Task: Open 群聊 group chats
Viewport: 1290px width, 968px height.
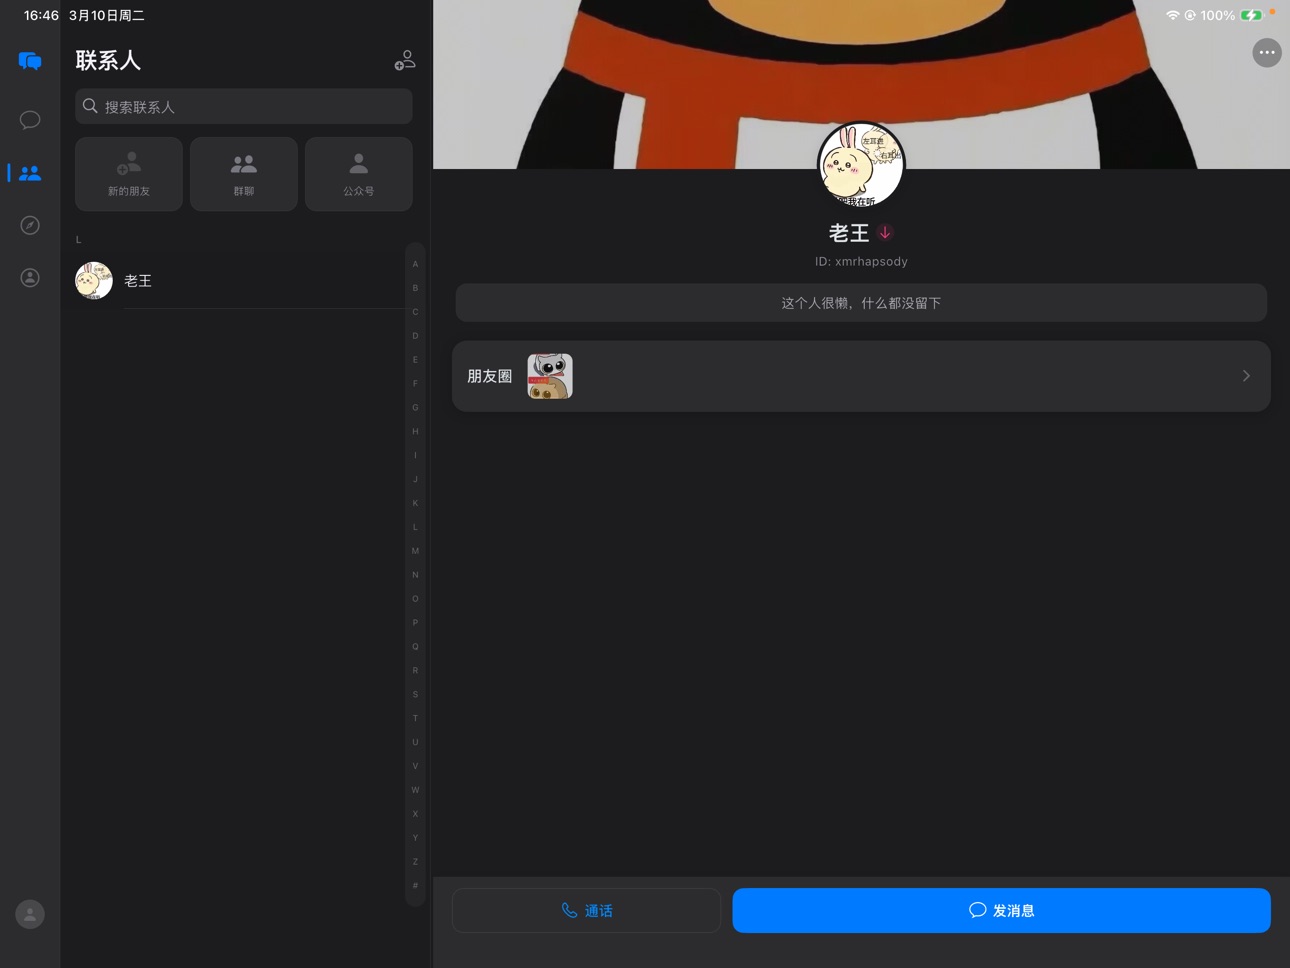Action: 244,174
